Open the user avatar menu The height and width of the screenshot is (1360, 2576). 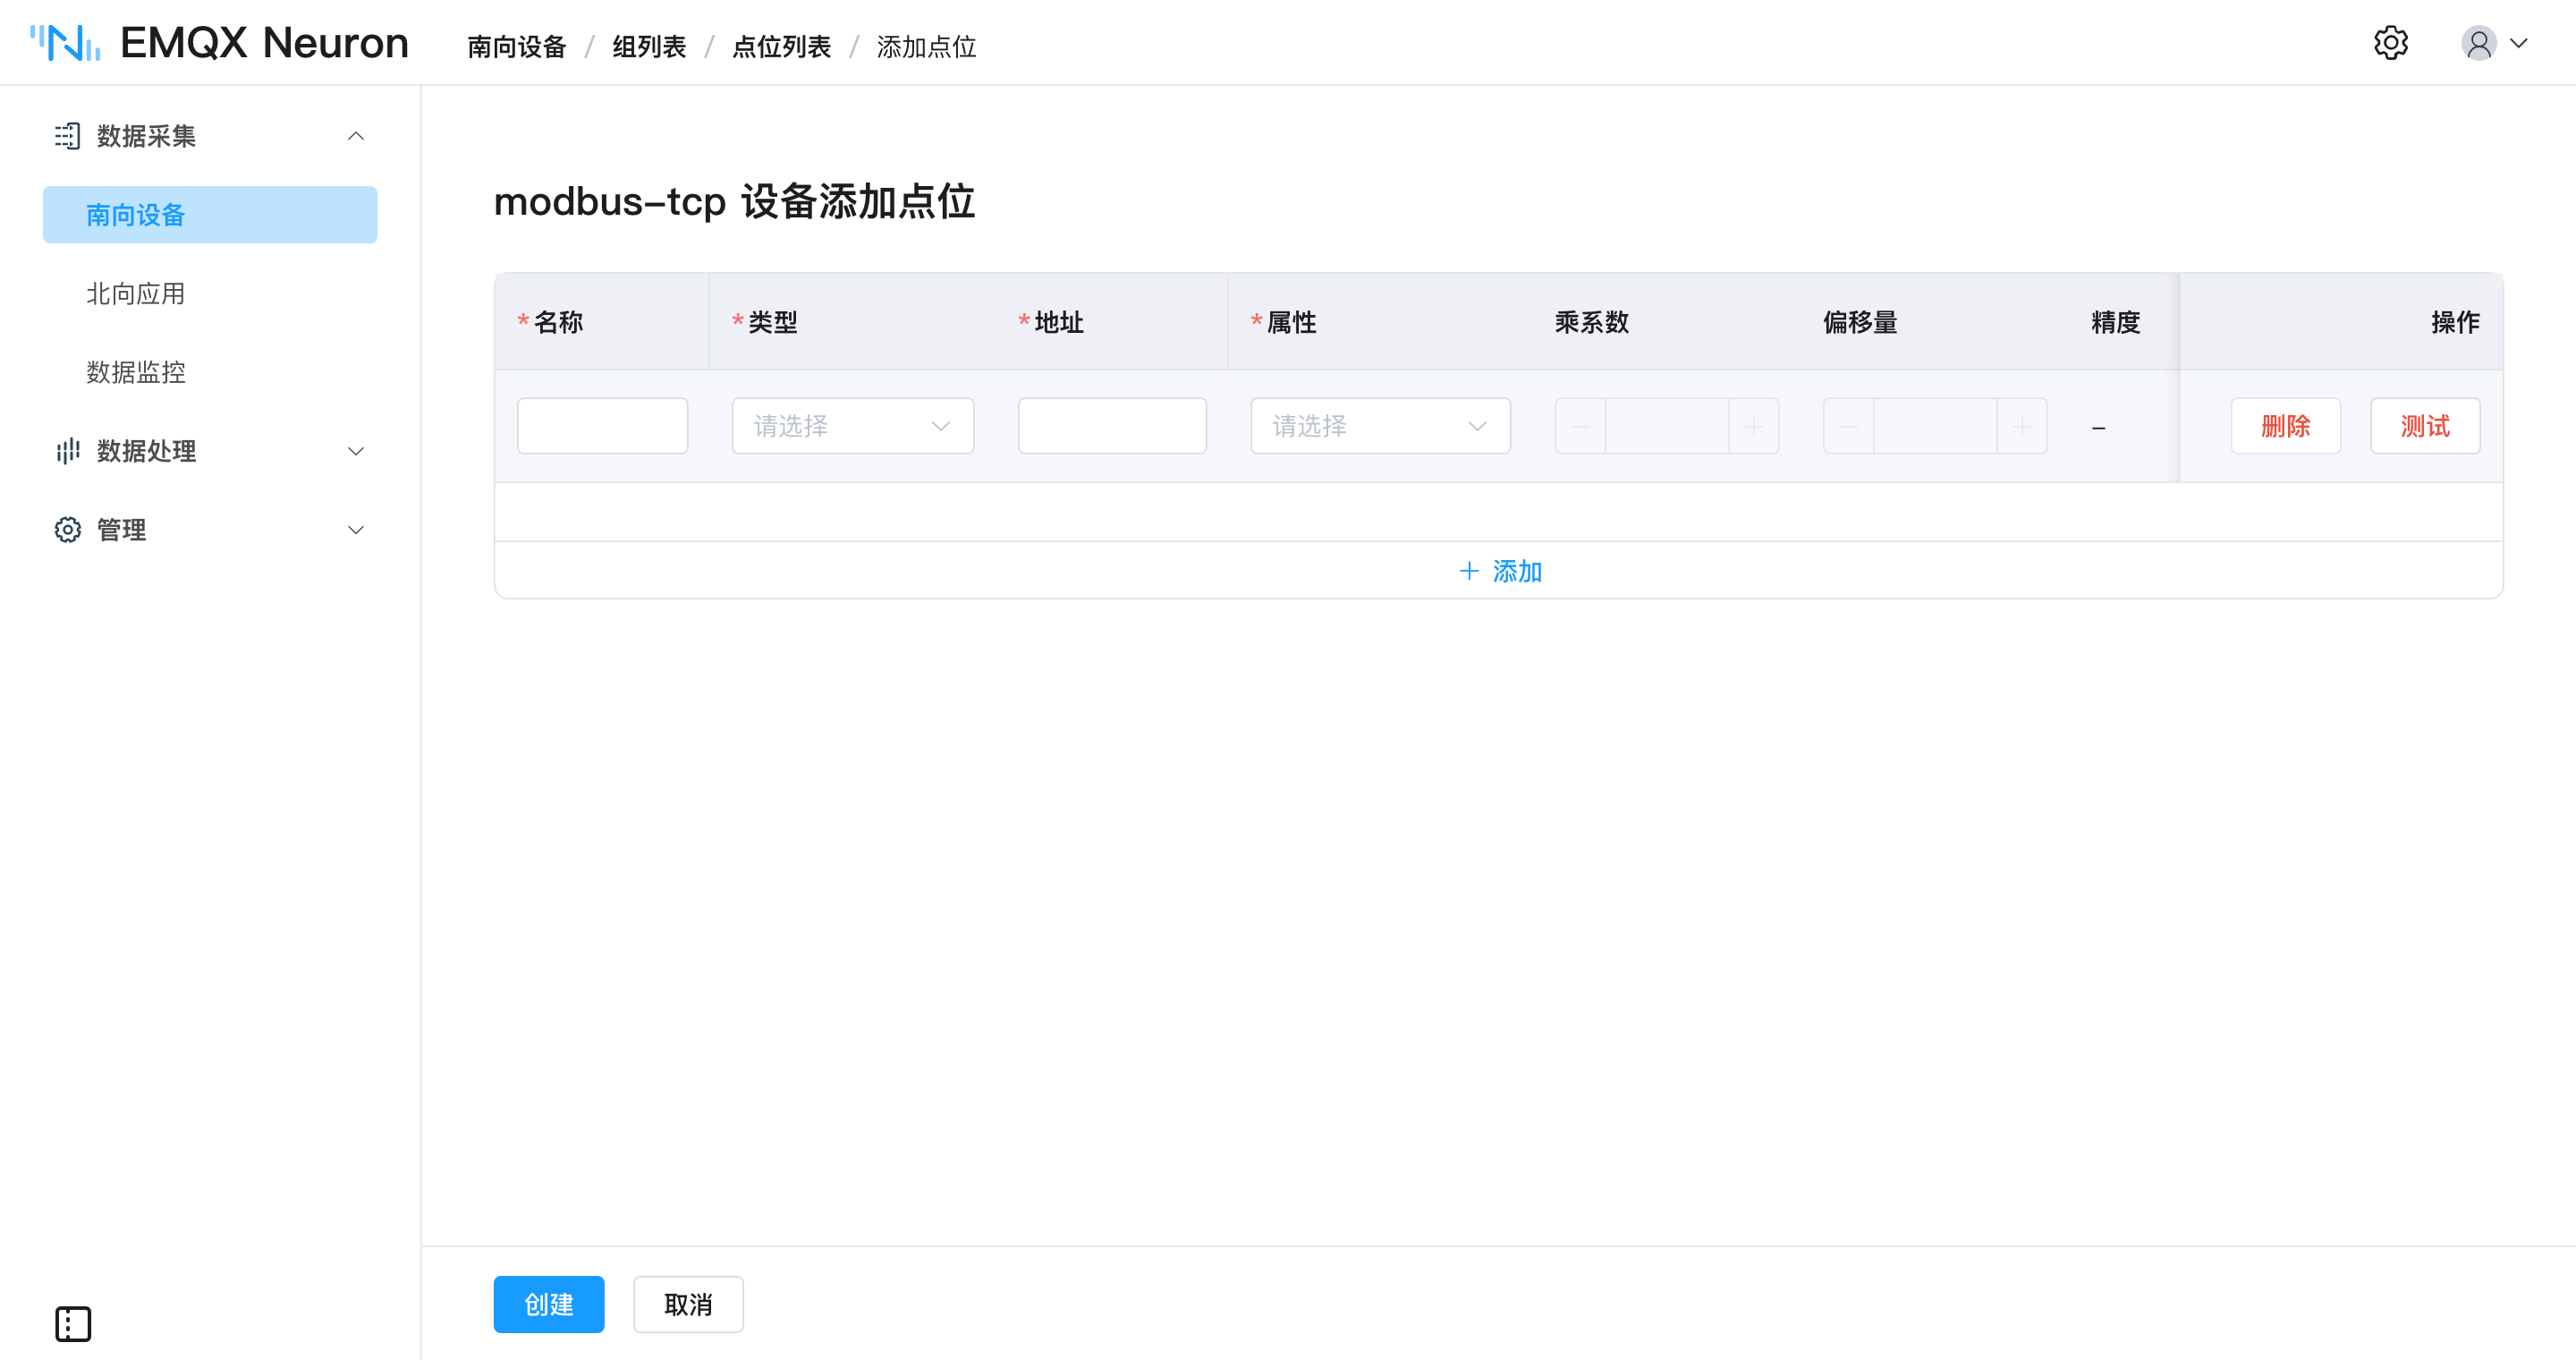tap(2479, 43)
